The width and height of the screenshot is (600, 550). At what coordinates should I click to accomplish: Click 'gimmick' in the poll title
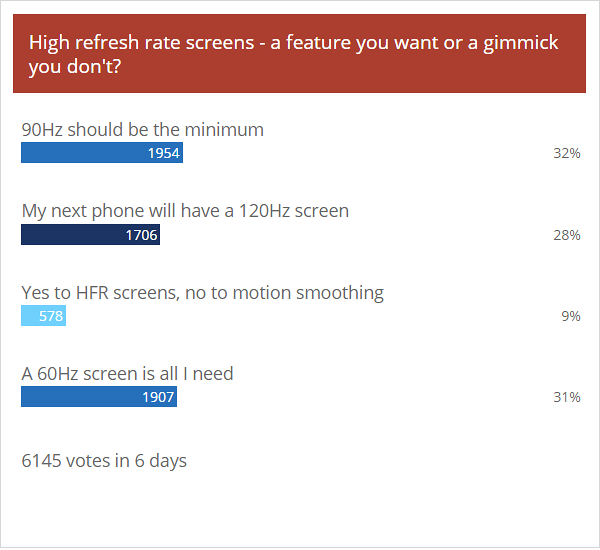click(x=520, y=43)
